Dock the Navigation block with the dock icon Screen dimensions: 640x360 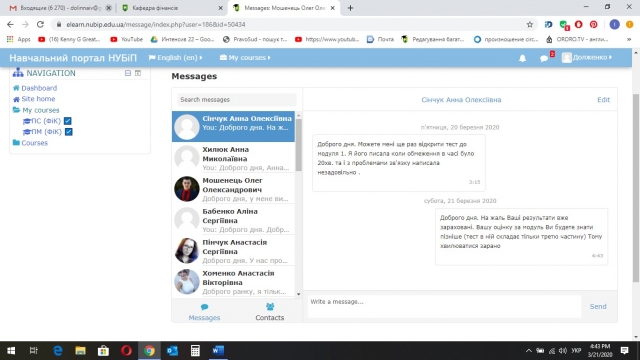tap(138, 73)
